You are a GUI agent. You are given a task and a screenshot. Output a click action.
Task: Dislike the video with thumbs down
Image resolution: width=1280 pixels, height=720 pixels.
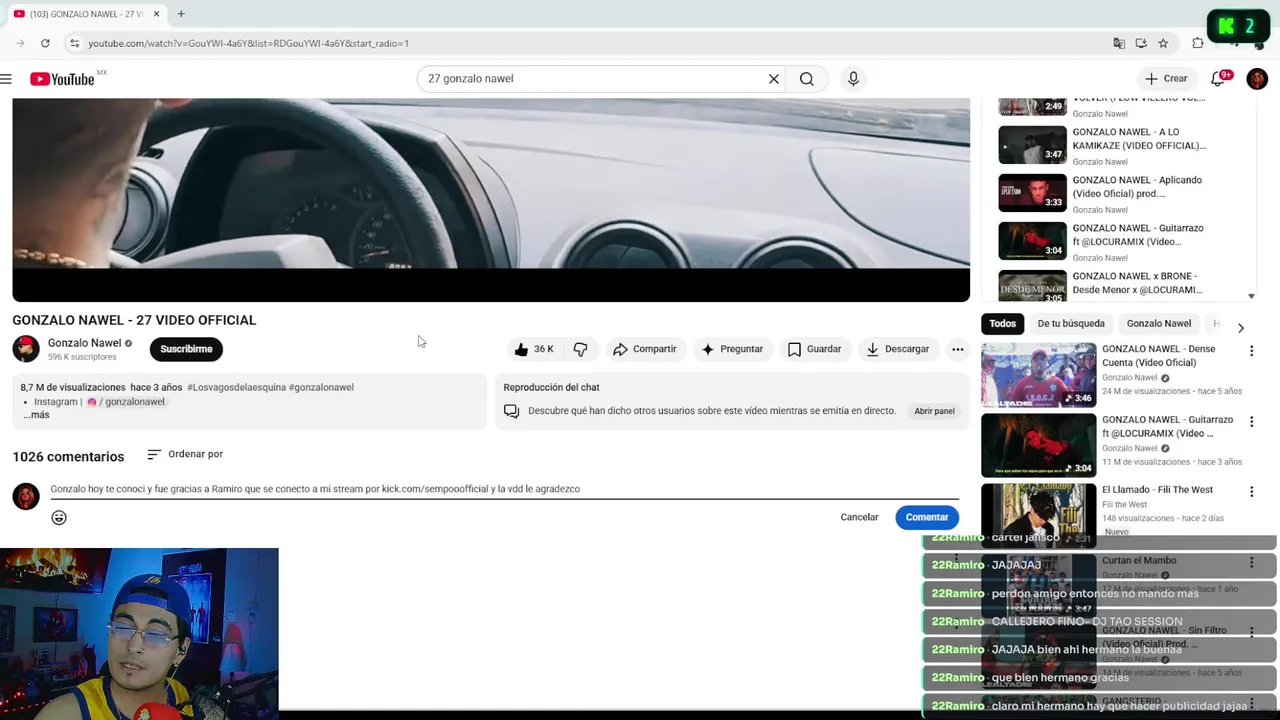(580, 349)
